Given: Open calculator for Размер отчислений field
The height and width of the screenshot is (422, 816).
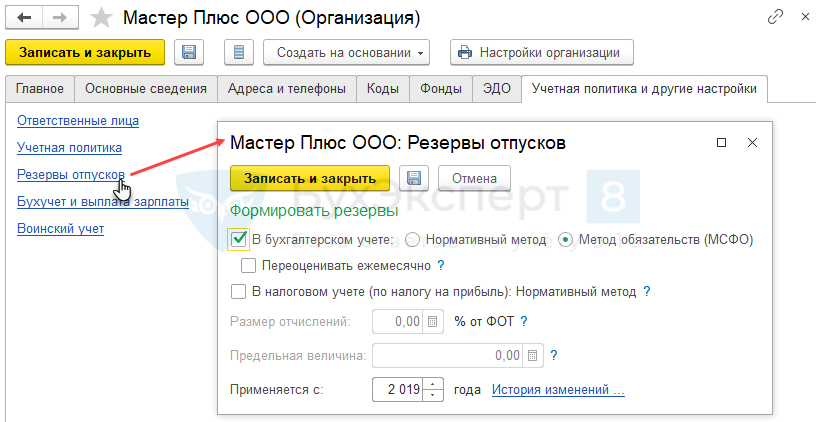Looking at the screenshot, I should (x=432, y=322).
